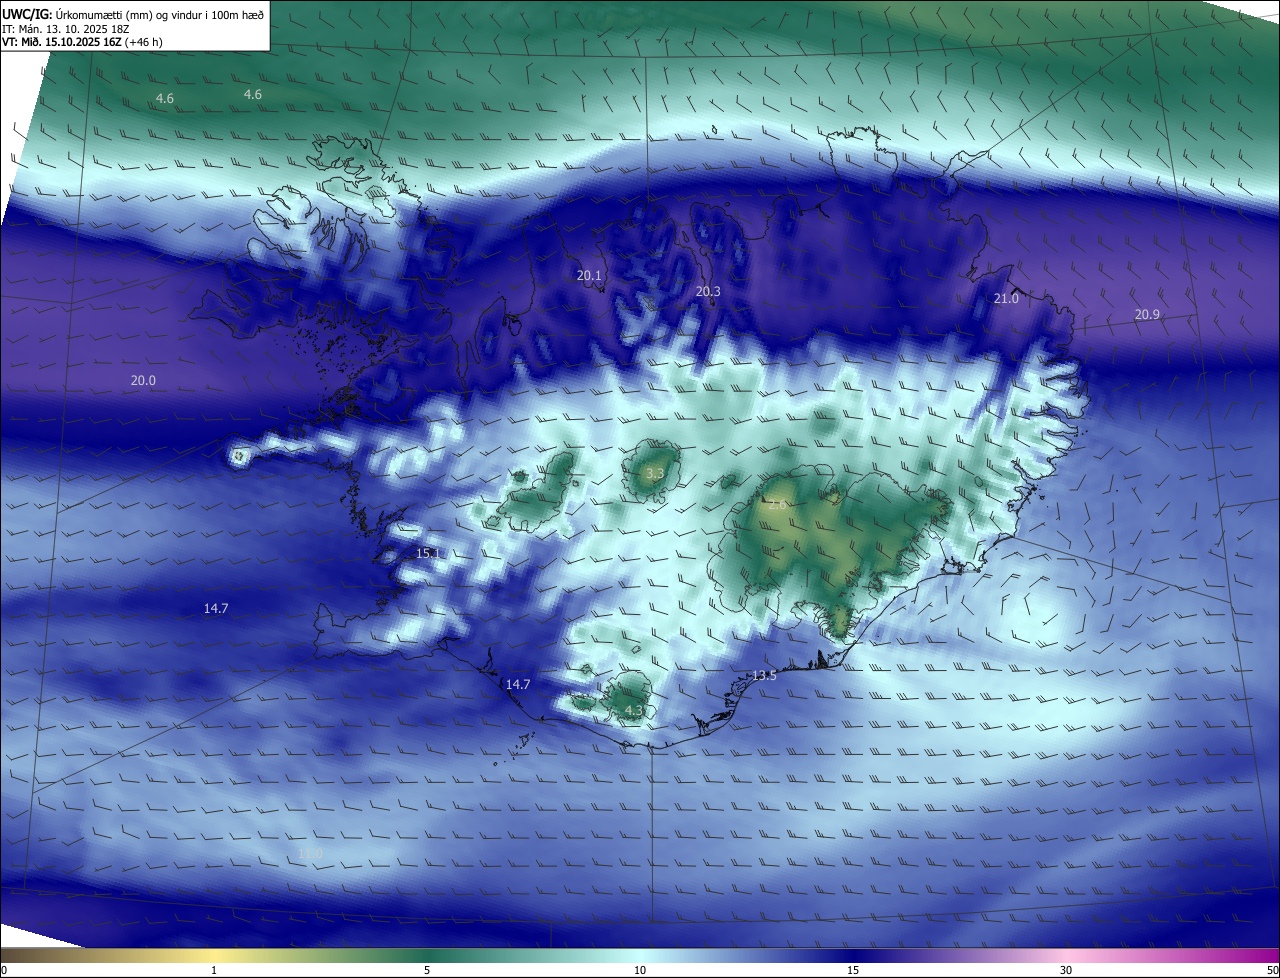Click the title text 'Úrkomumætti (mm) og vindur'
Viewport: 1280px width, 978px height.
127,15
